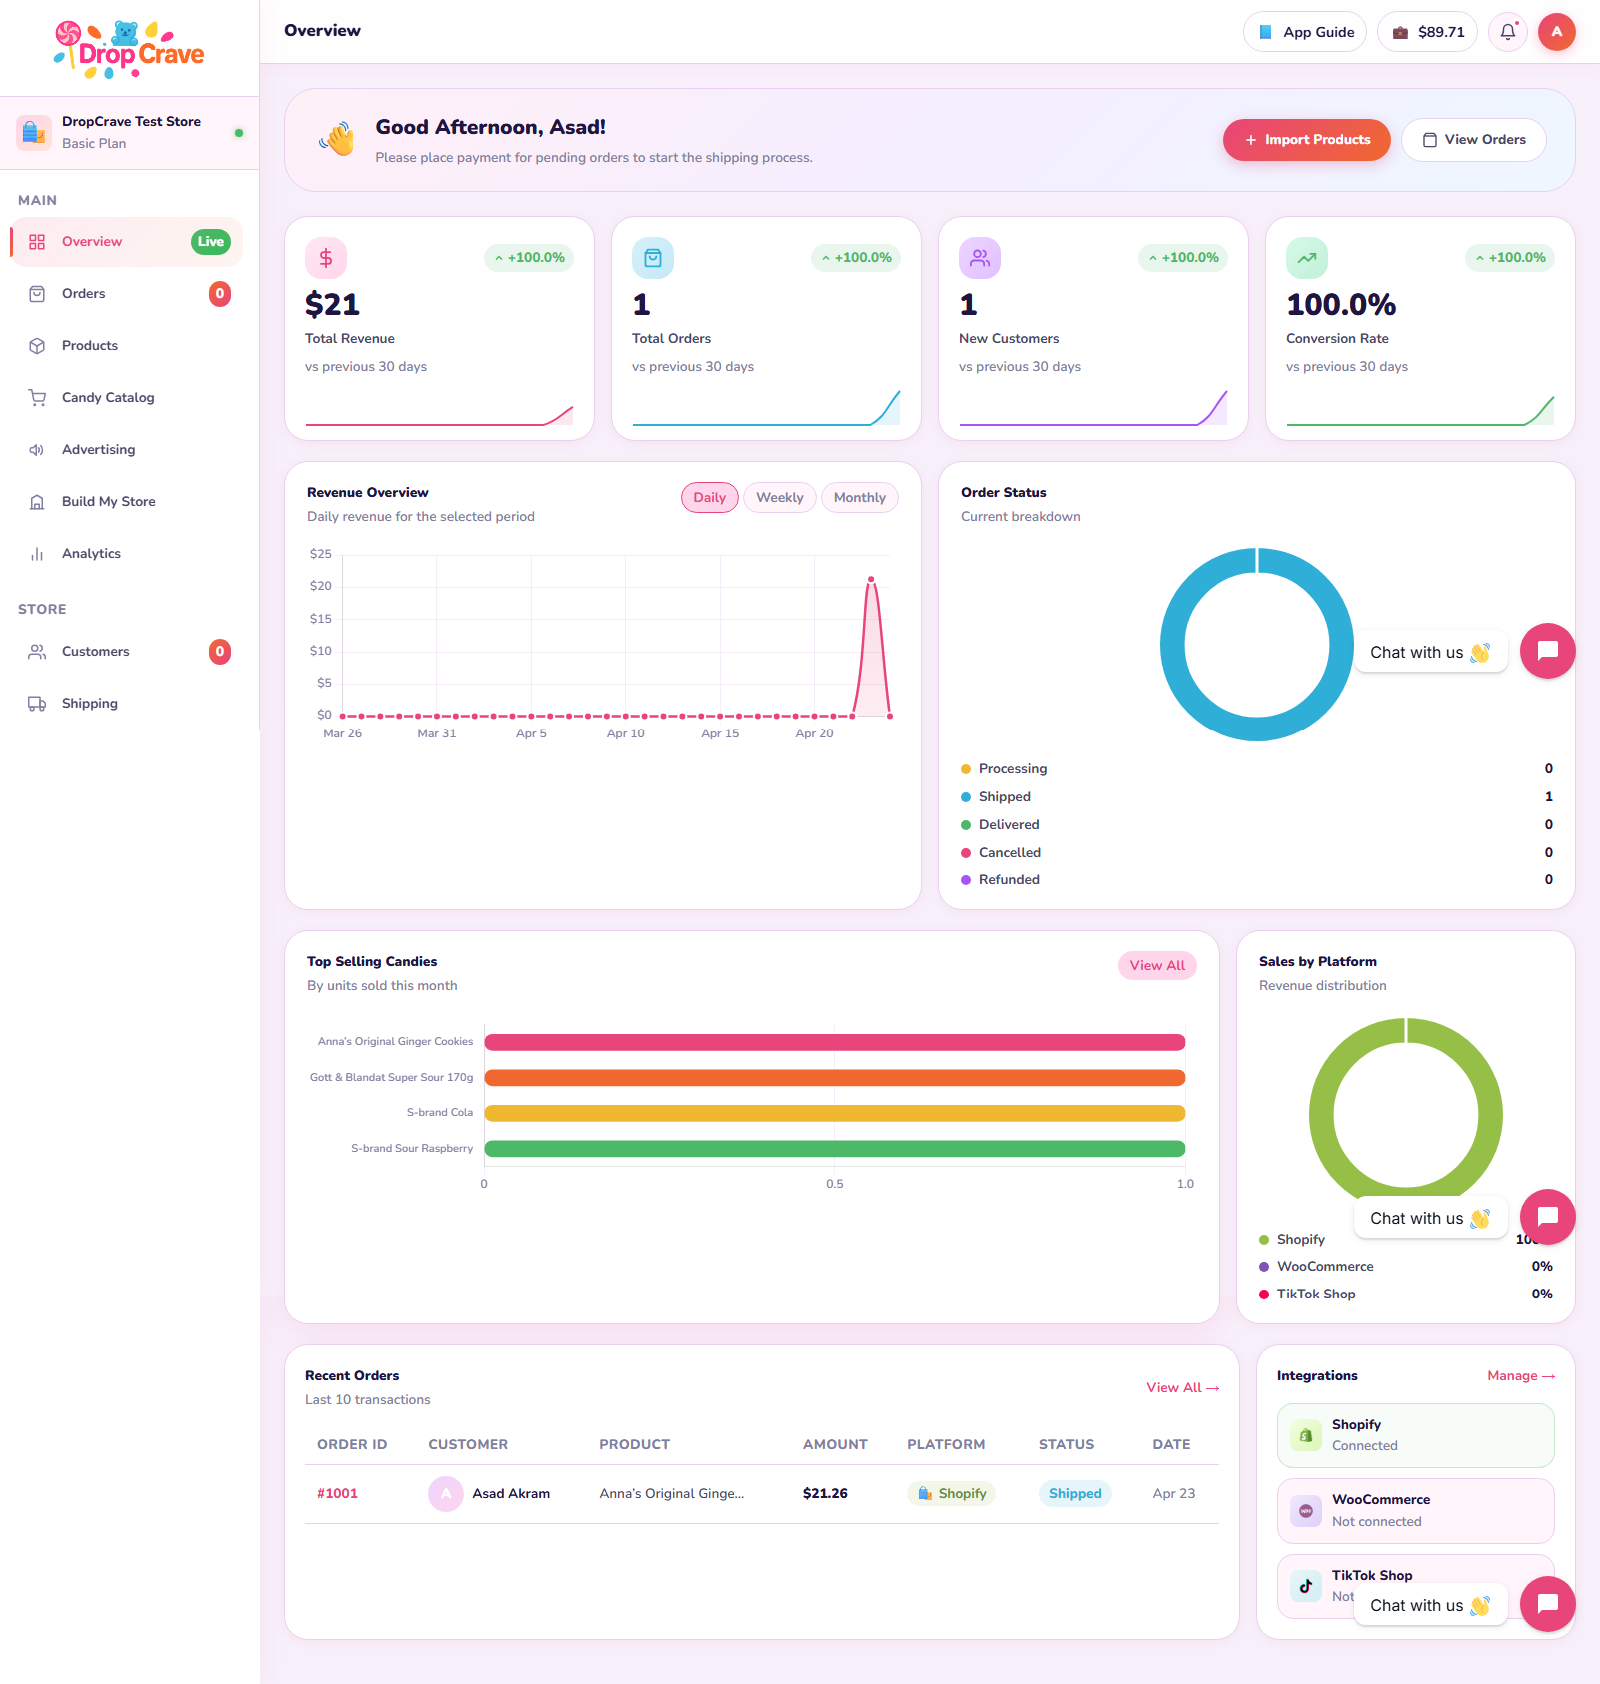Viewport: 1600px width, 1684px height.
Task: Click the Import Products button
Action: (x=1307, y=140)
